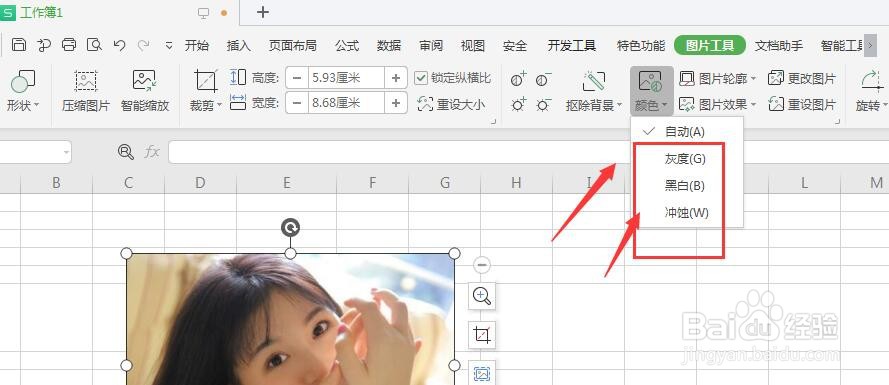The image size is (889, 385).
Task: Decrease picture brightness icon
Action: (x=543, y=105)
